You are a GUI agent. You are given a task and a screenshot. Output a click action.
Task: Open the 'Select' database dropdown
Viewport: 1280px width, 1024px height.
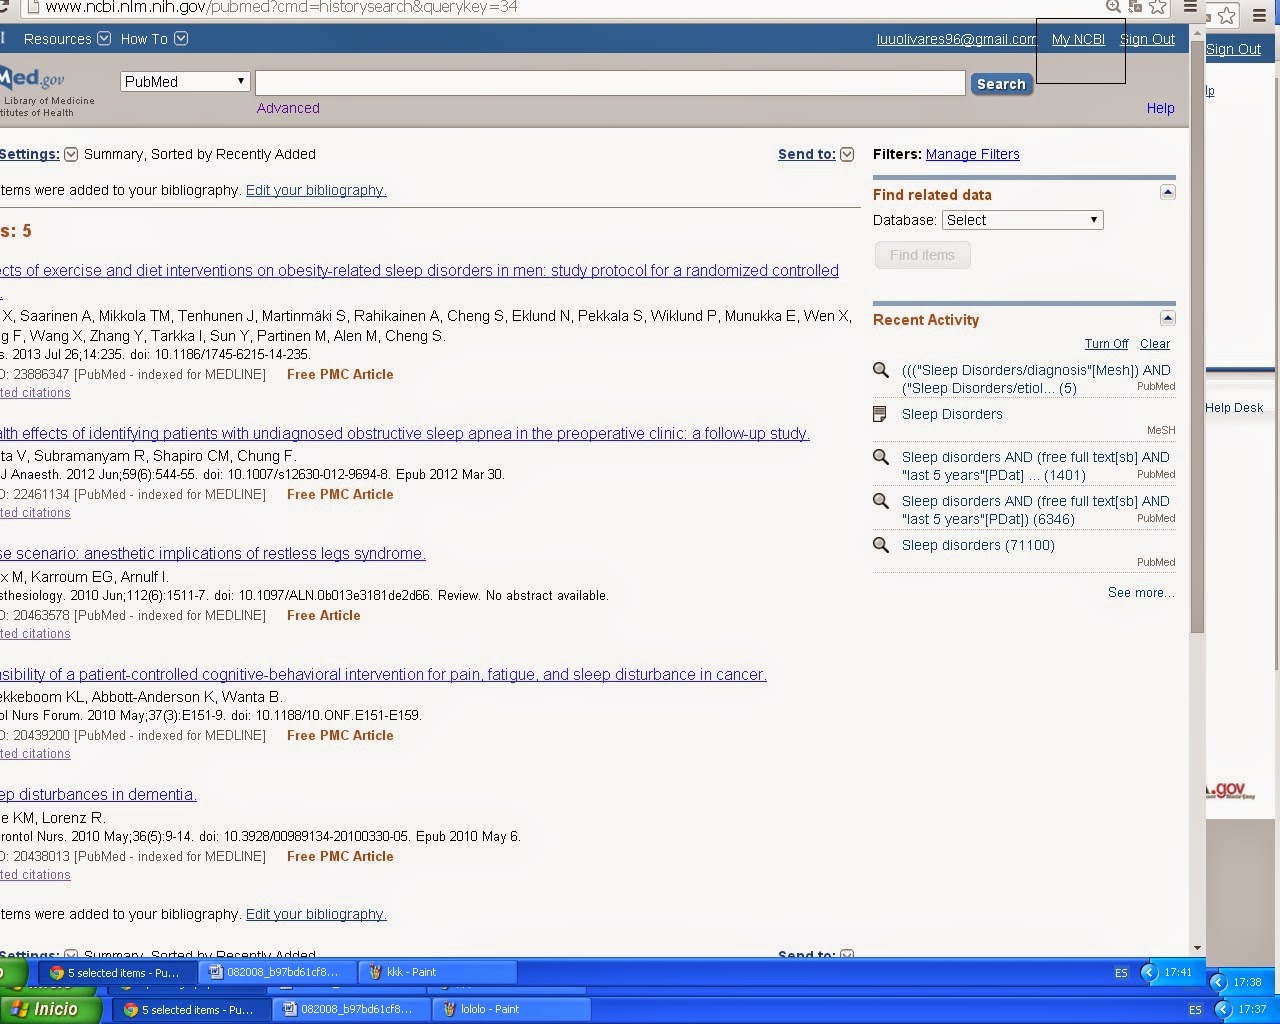point(1022,219)
